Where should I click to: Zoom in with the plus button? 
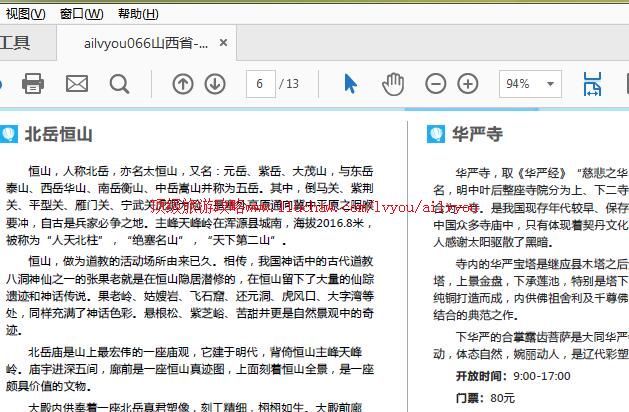pyautogui.click(x=467, y=83)
